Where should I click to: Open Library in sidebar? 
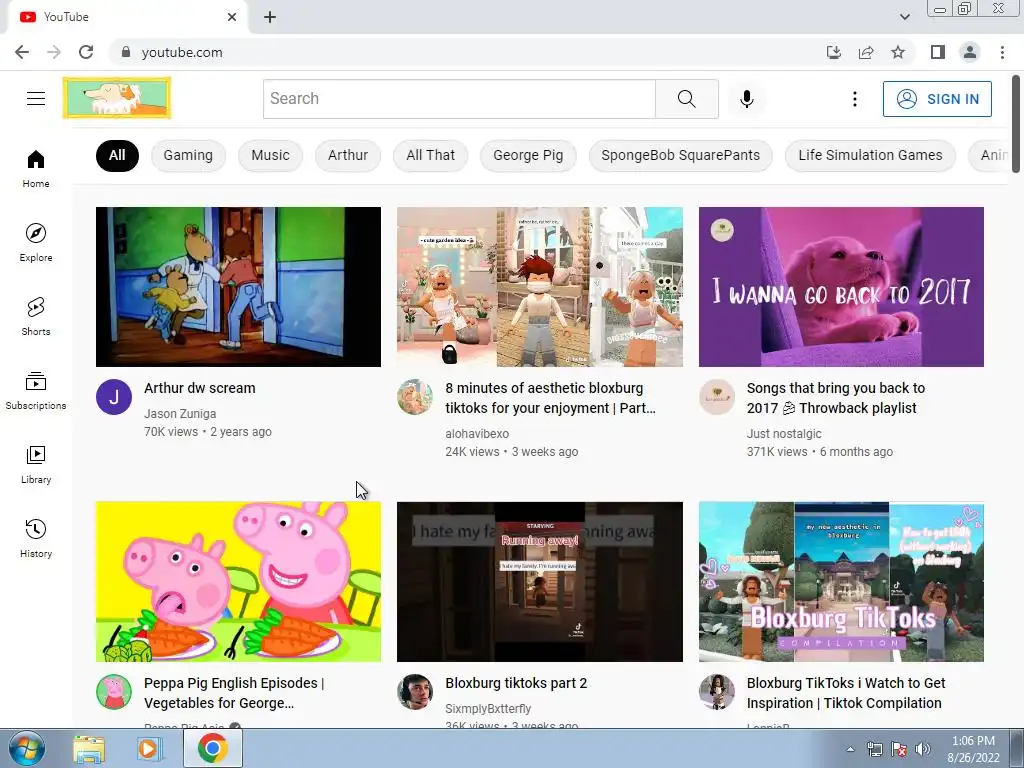point(36,464)
